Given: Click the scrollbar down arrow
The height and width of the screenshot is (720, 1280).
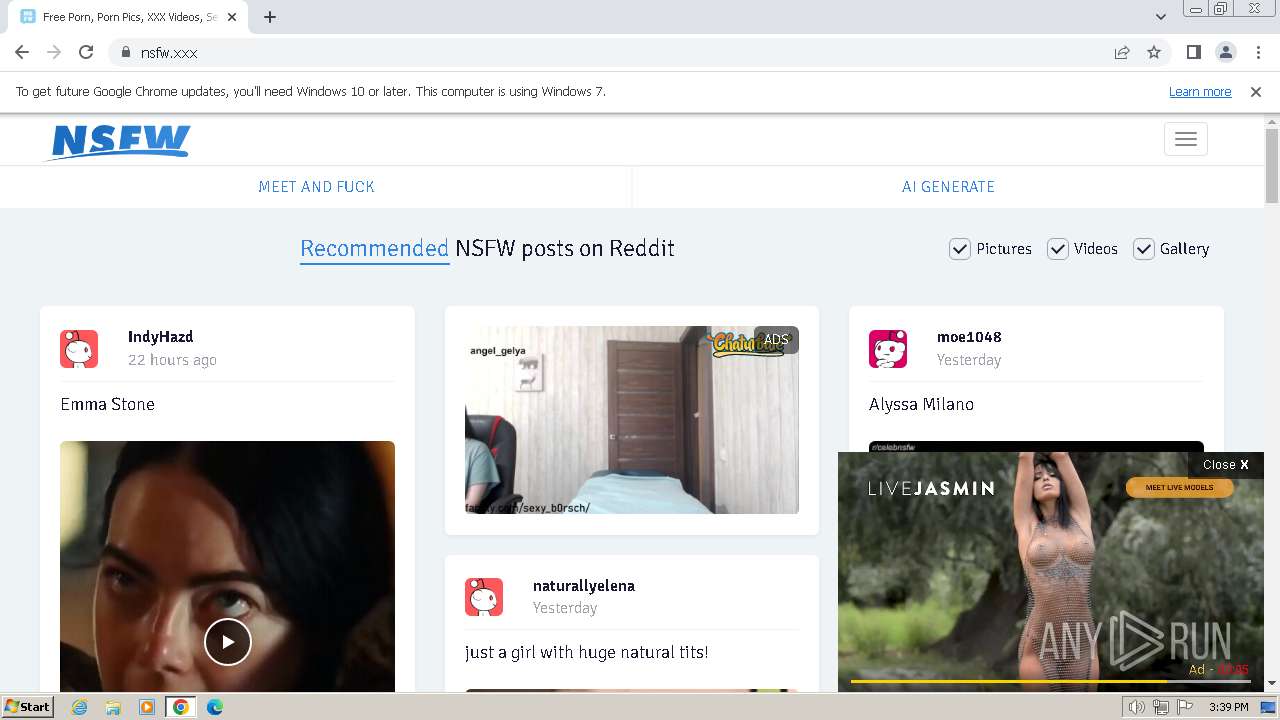Looking at the screenshot, I should pyautogui.click(x=1272, y=684).
